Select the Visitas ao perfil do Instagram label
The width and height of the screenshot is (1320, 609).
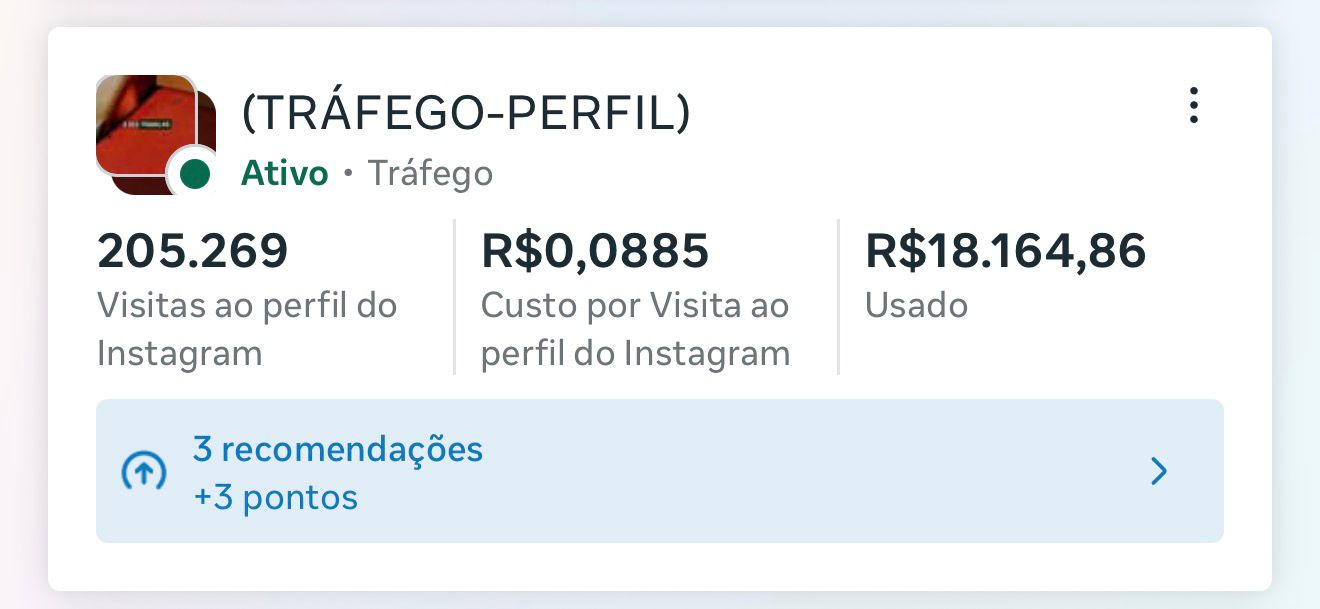click(247, 329)
